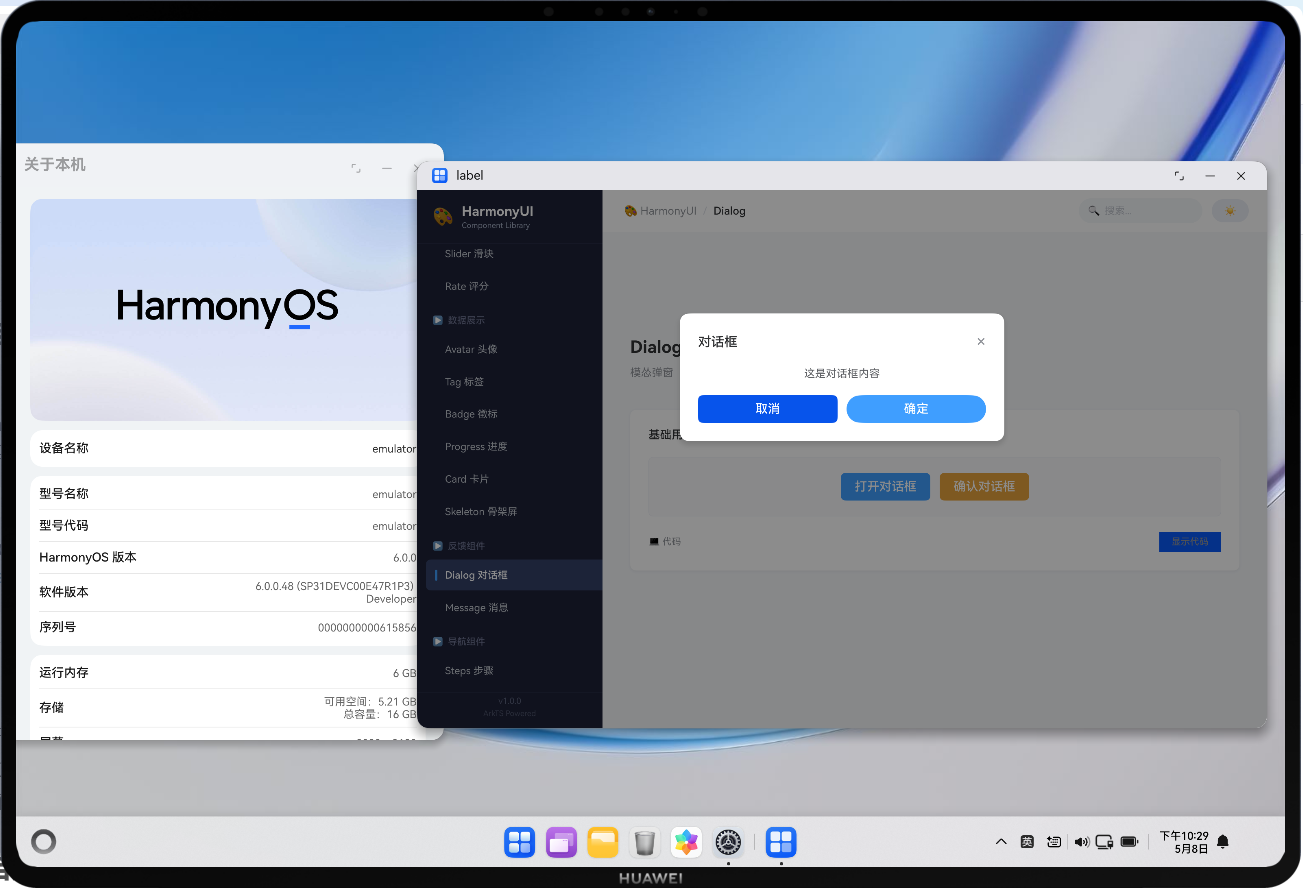Image resolution: width=1303 pixels, height=888 pixels.
Task: Open the trash bin in the dock
Action: 645,843
